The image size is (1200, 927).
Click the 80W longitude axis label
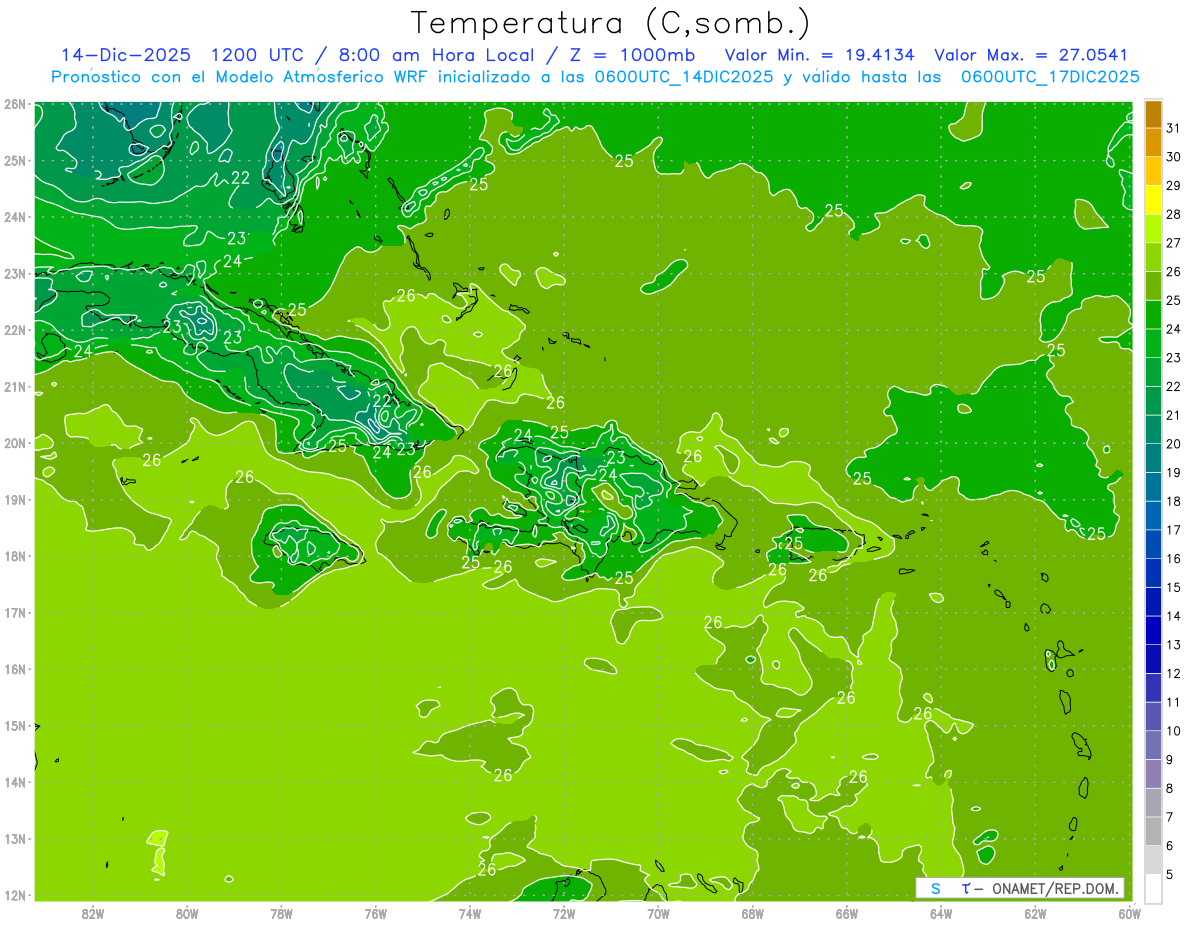coord(187,913)
